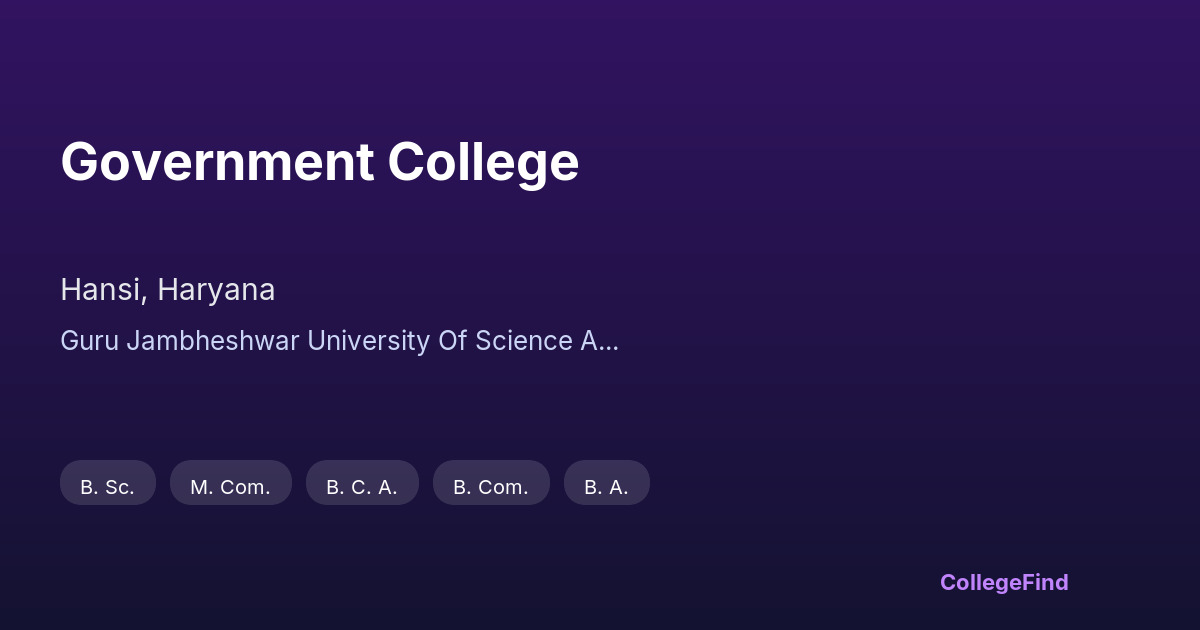Pick the B. C. A. course chip
Image resolution: width=1200 pixels, height=630 pixels.
pos(362,487)
